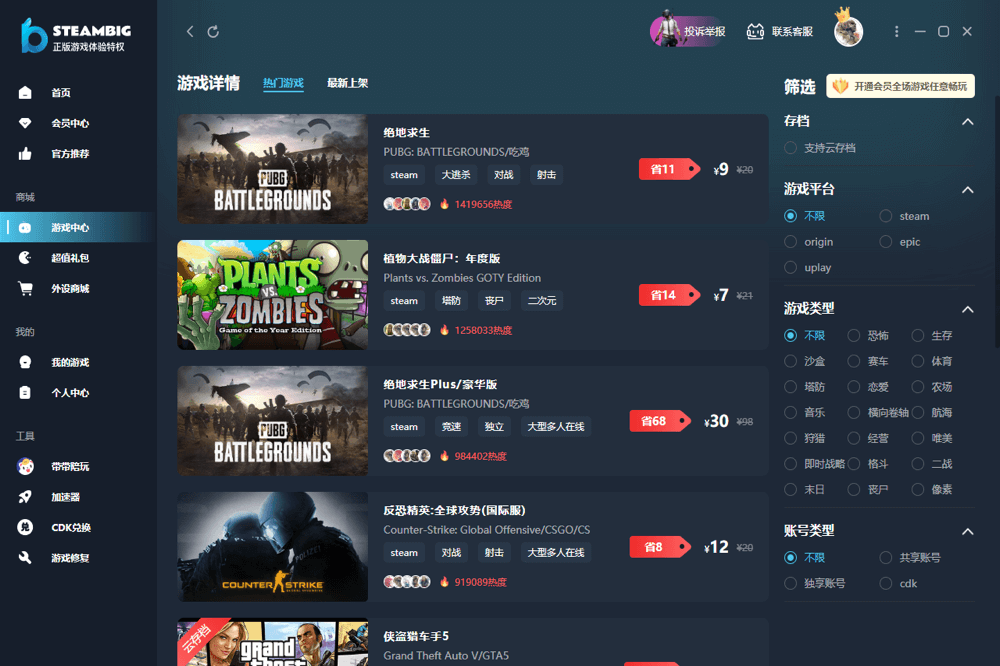
Task: Switch to the 热门游戏 tab
Action: pyautogui.click(x=283, y=84)
